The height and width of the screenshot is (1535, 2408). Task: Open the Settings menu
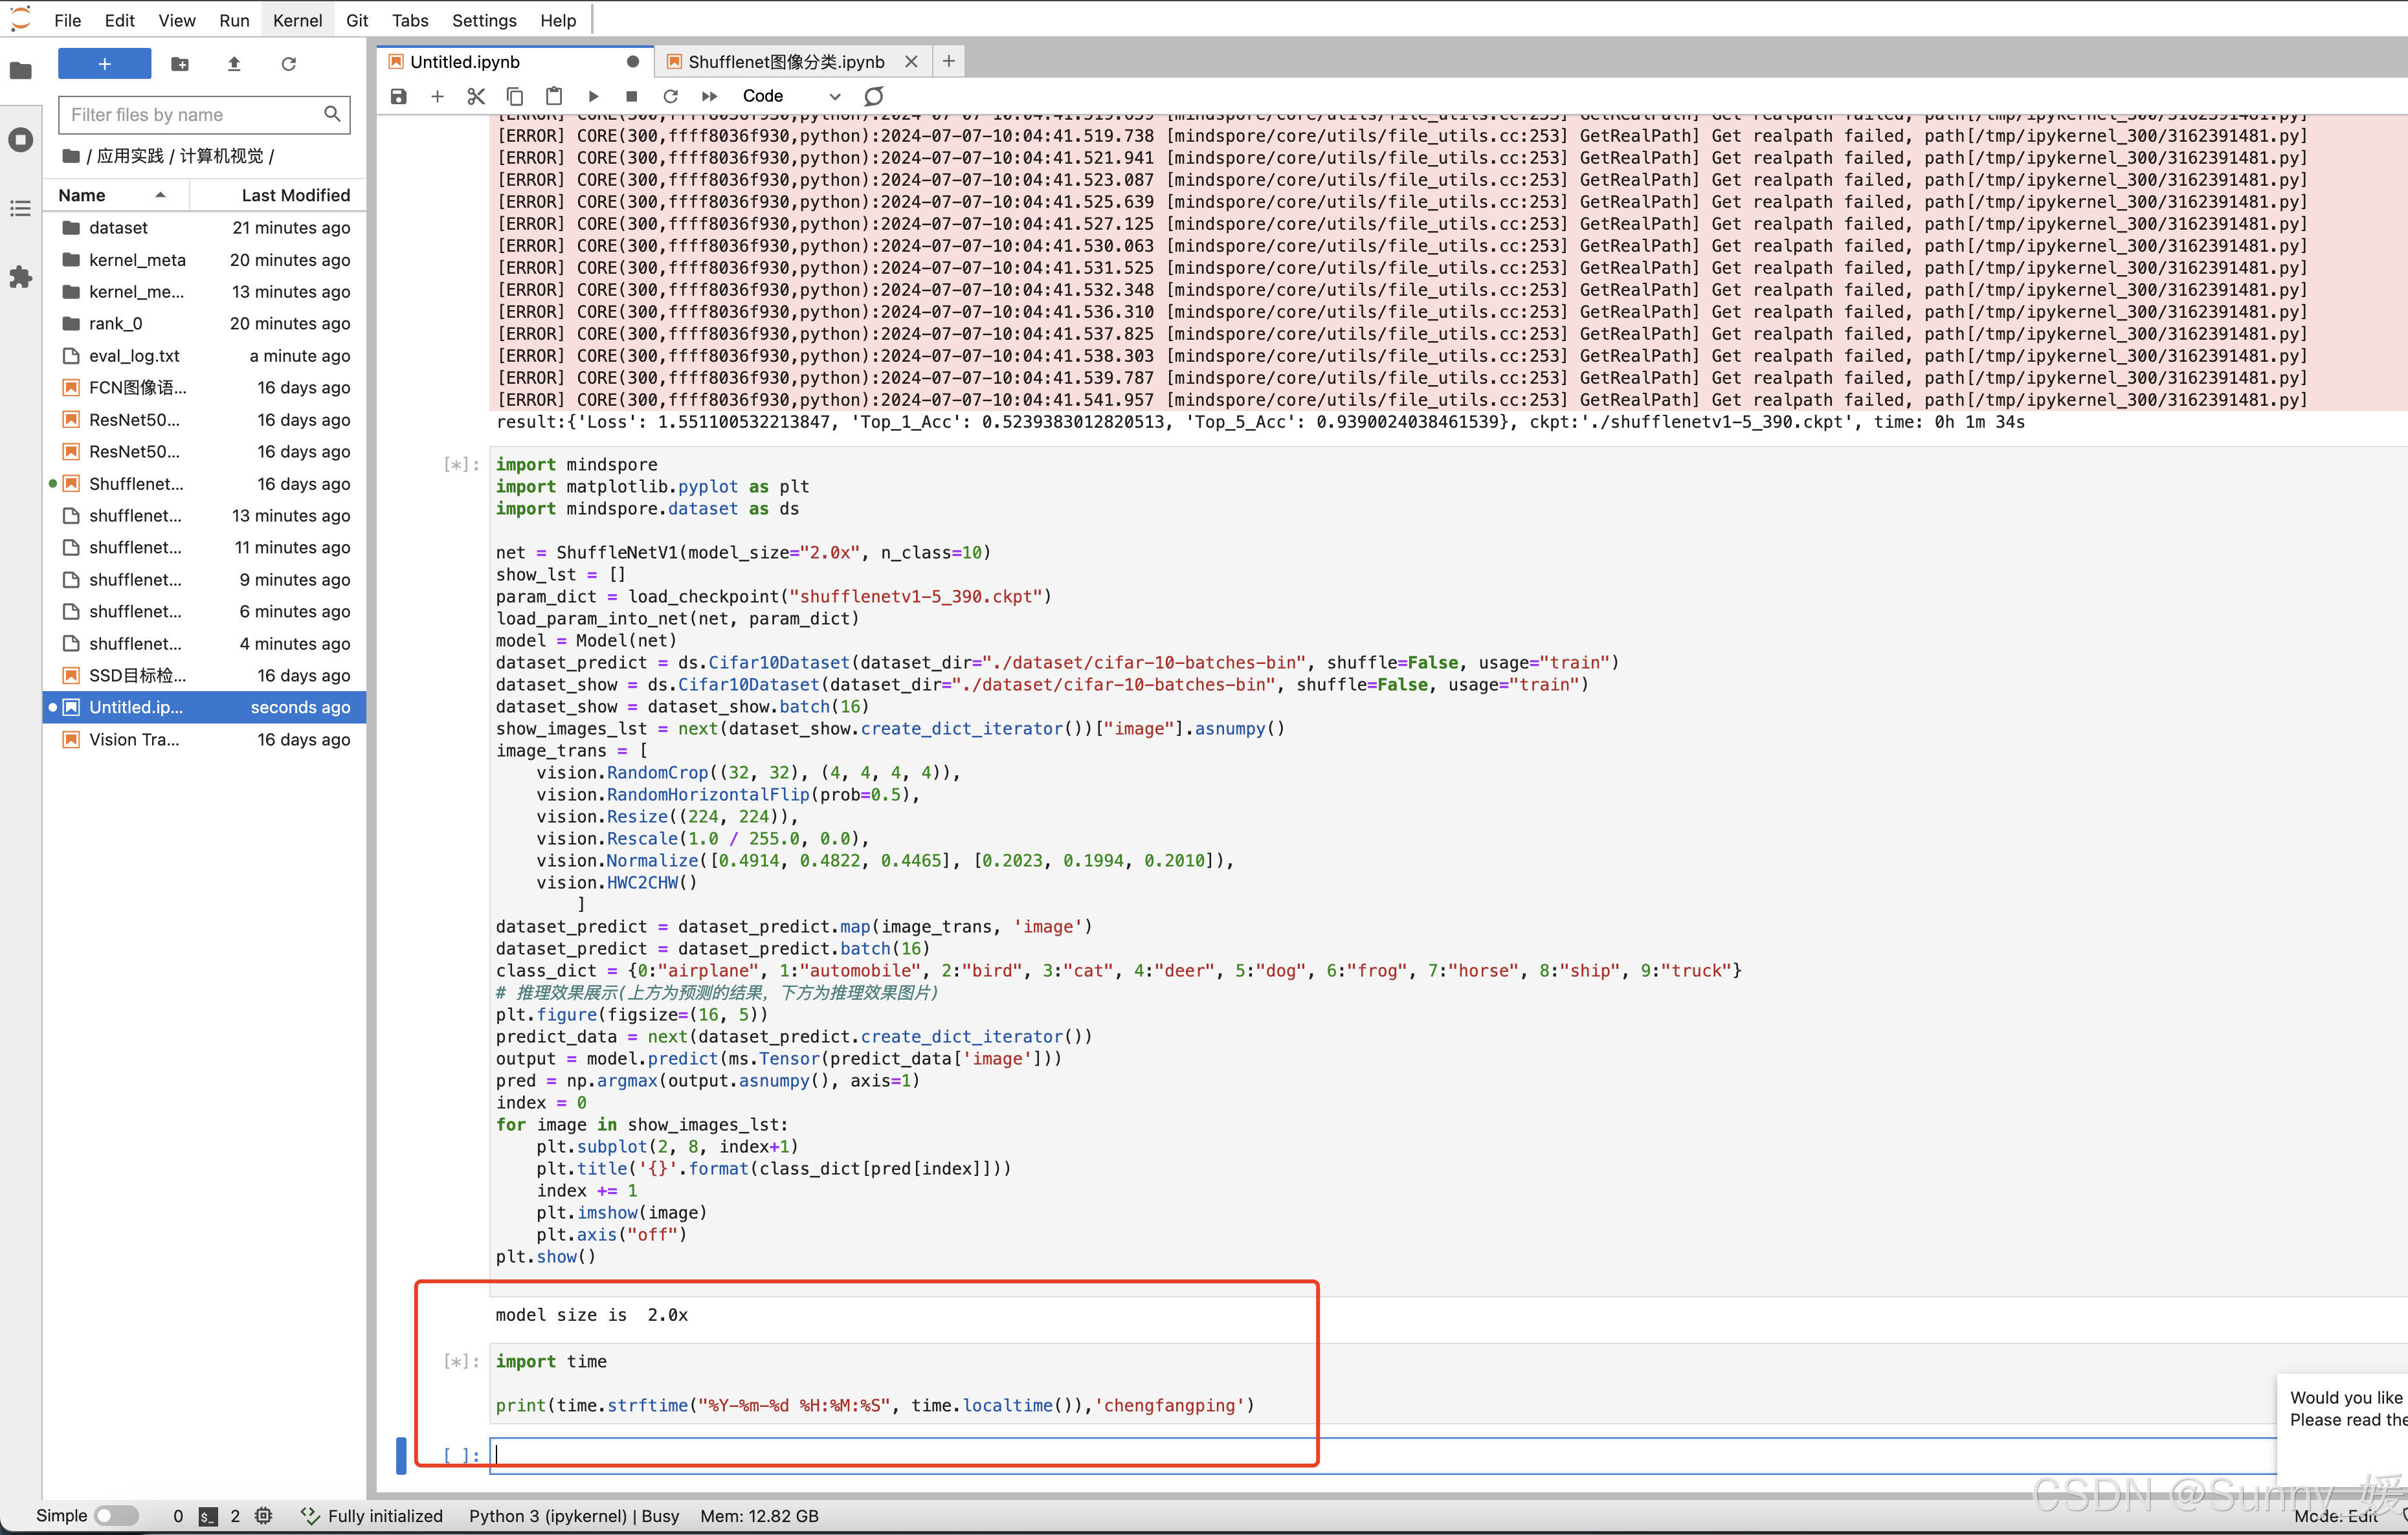click(x=484, y=20)
